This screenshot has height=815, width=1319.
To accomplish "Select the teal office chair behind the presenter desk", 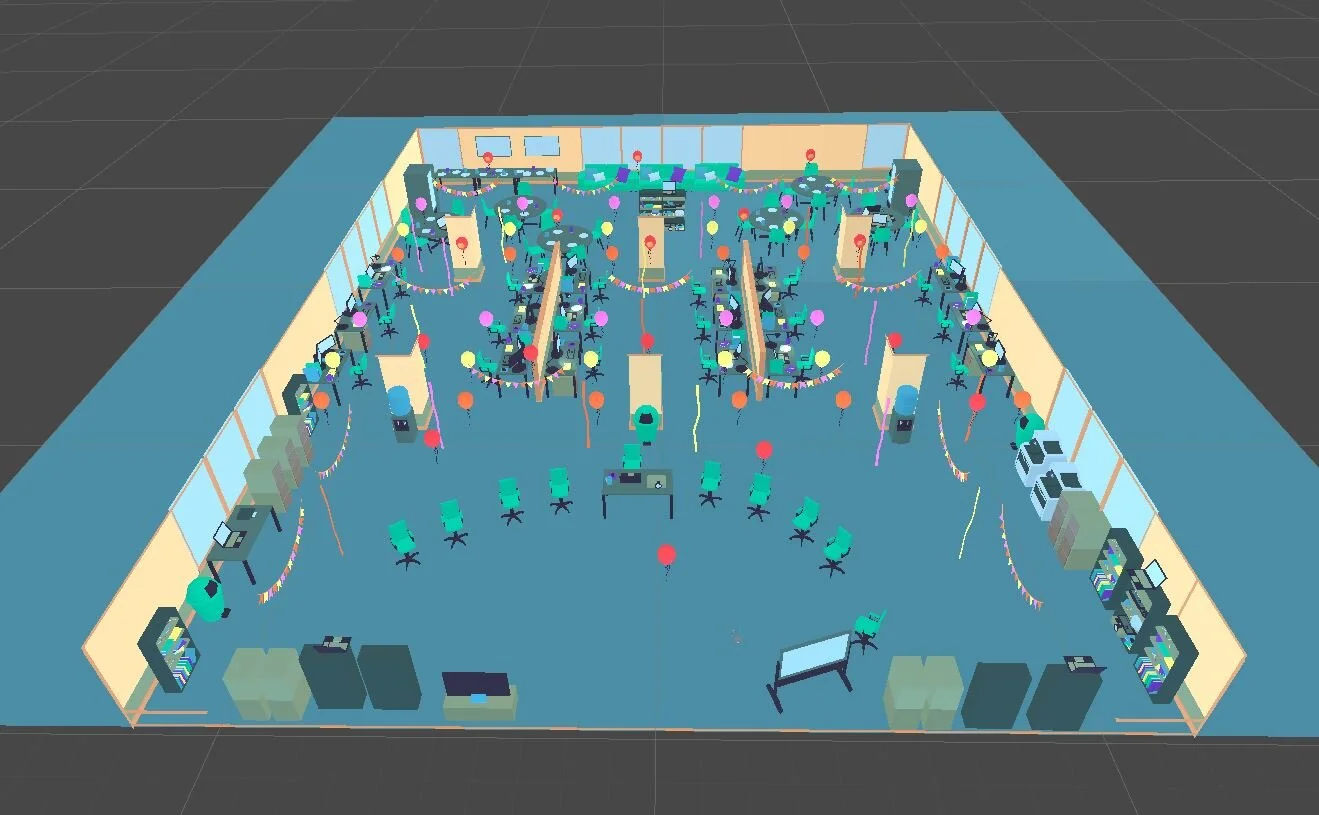I will coord(632,457).
